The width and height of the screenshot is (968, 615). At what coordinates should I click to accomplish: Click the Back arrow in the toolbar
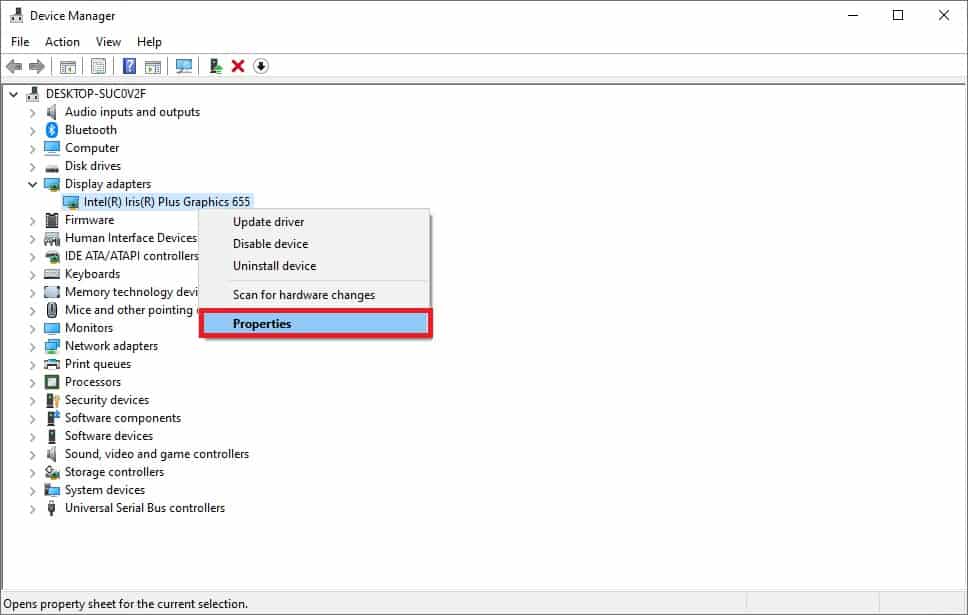click(14, 66)
